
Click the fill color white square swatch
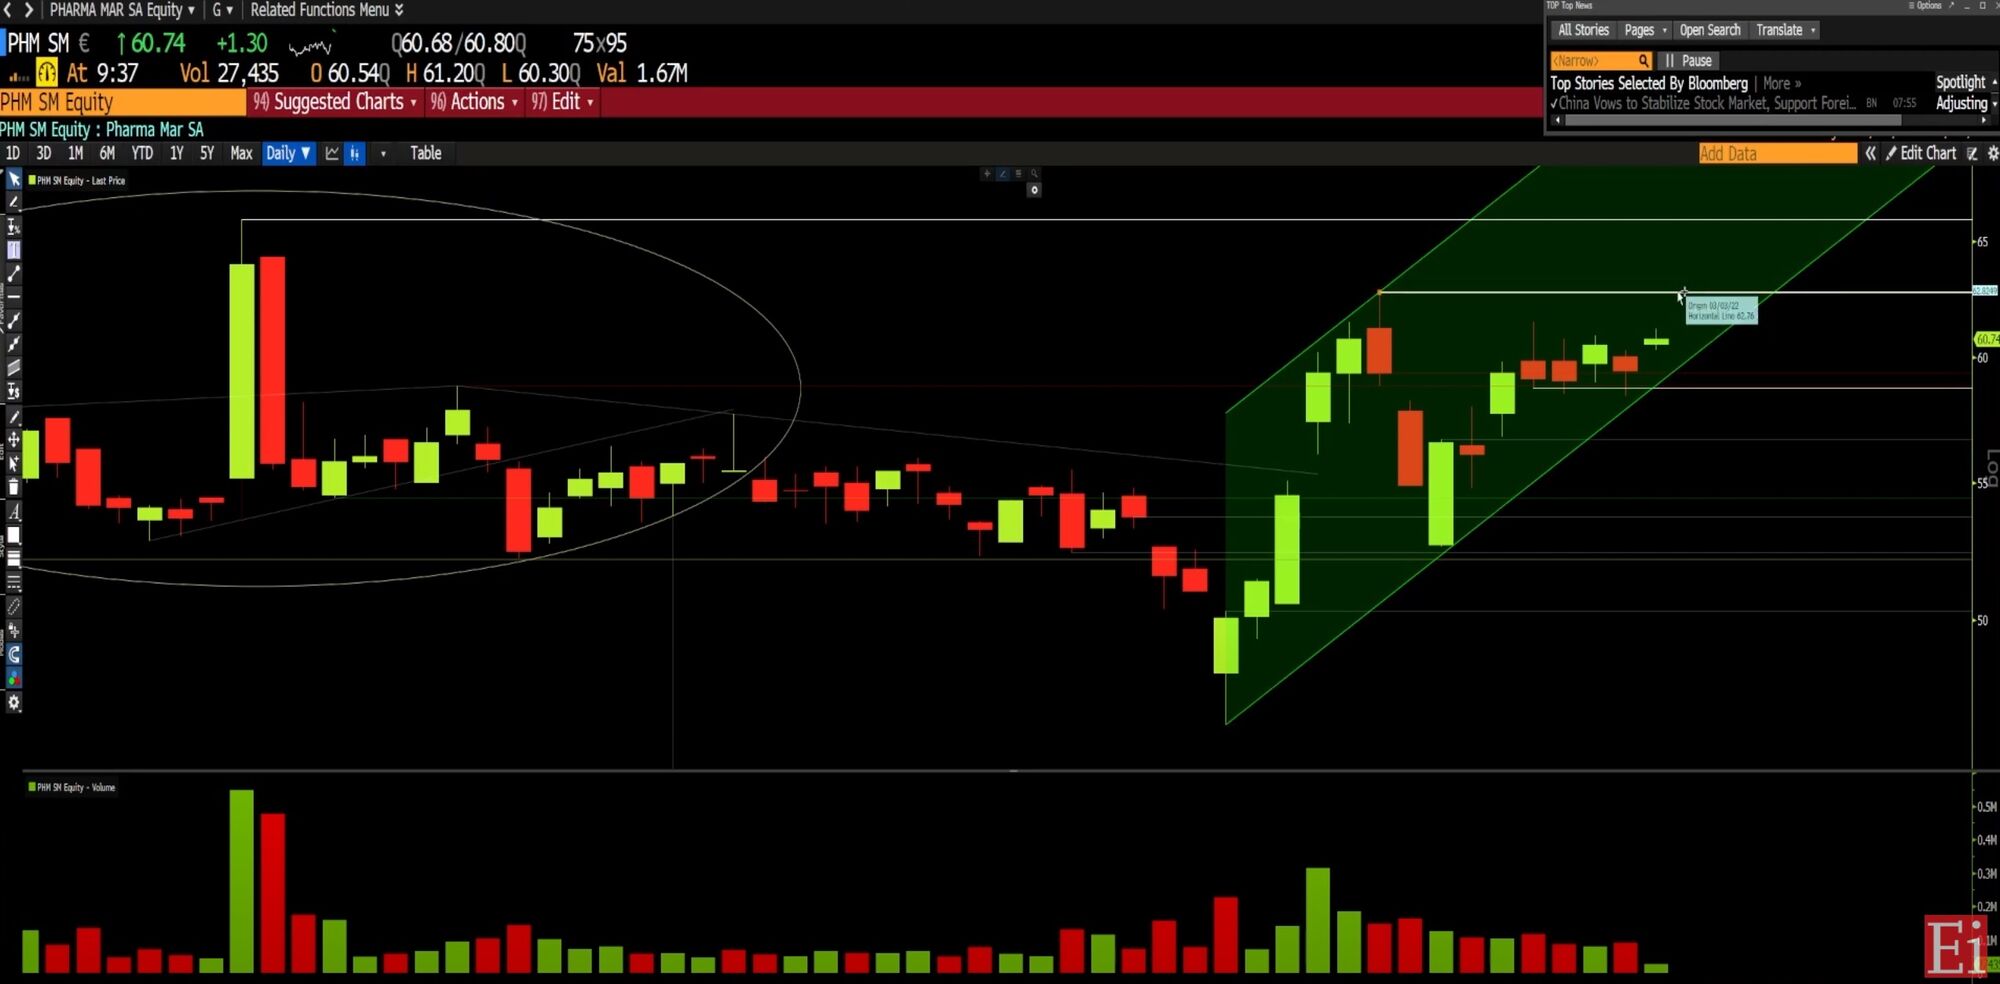point(14,536)
